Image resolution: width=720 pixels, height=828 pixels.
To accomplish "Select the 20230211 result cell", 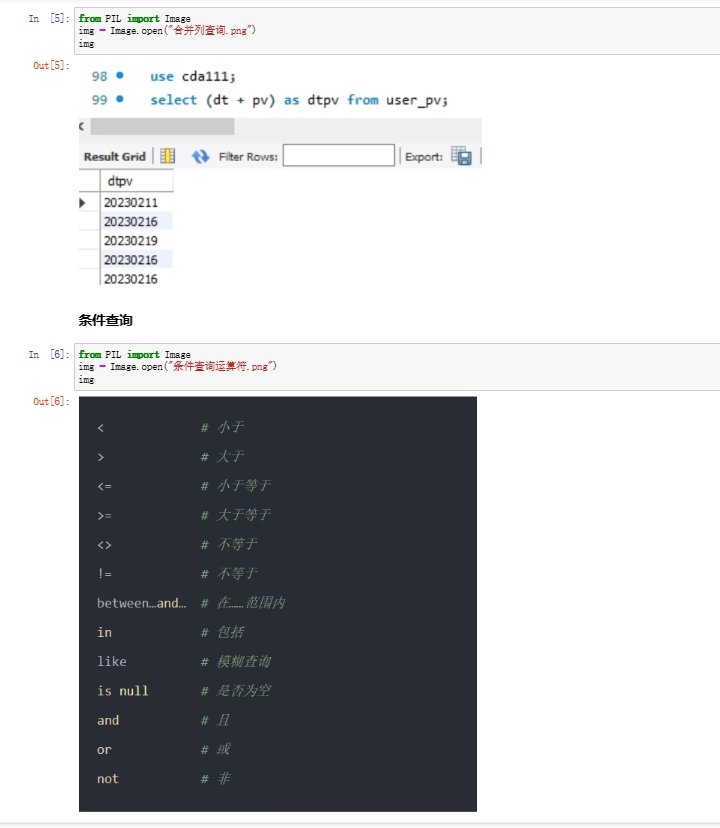I will (136, 203).
